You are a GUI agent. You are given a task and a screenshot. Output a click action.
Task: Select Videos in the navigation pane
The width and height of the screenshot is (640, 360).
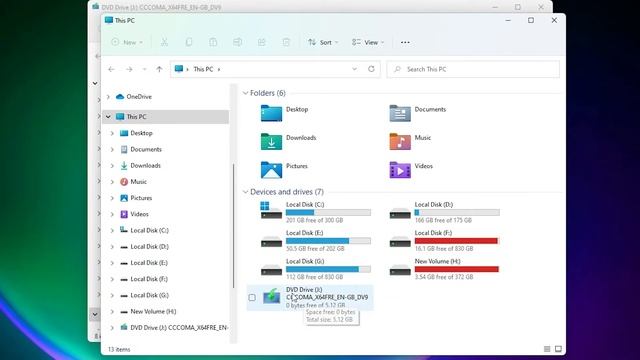139,214
